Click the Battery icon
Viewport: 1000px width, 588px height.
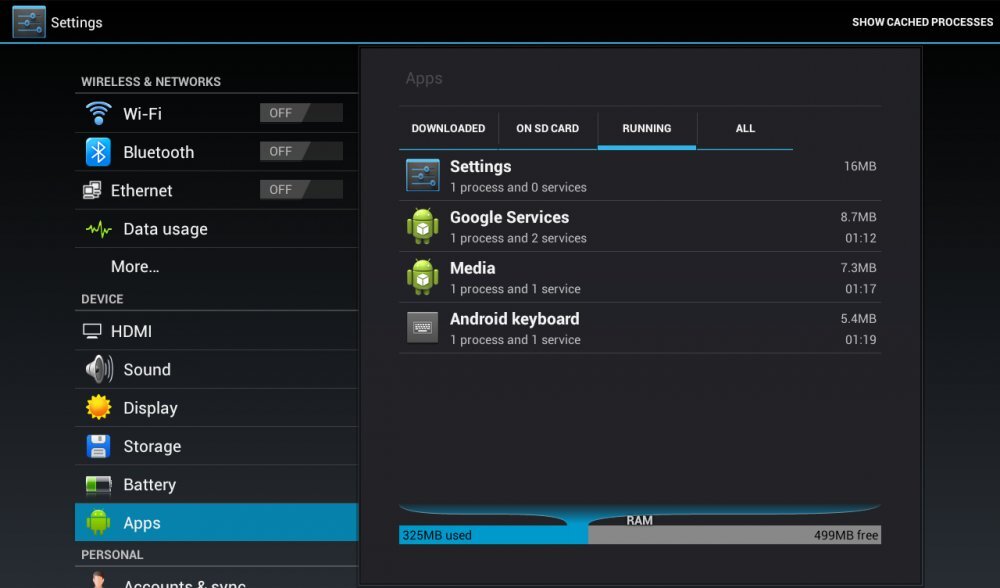click(x=98, y=485)
